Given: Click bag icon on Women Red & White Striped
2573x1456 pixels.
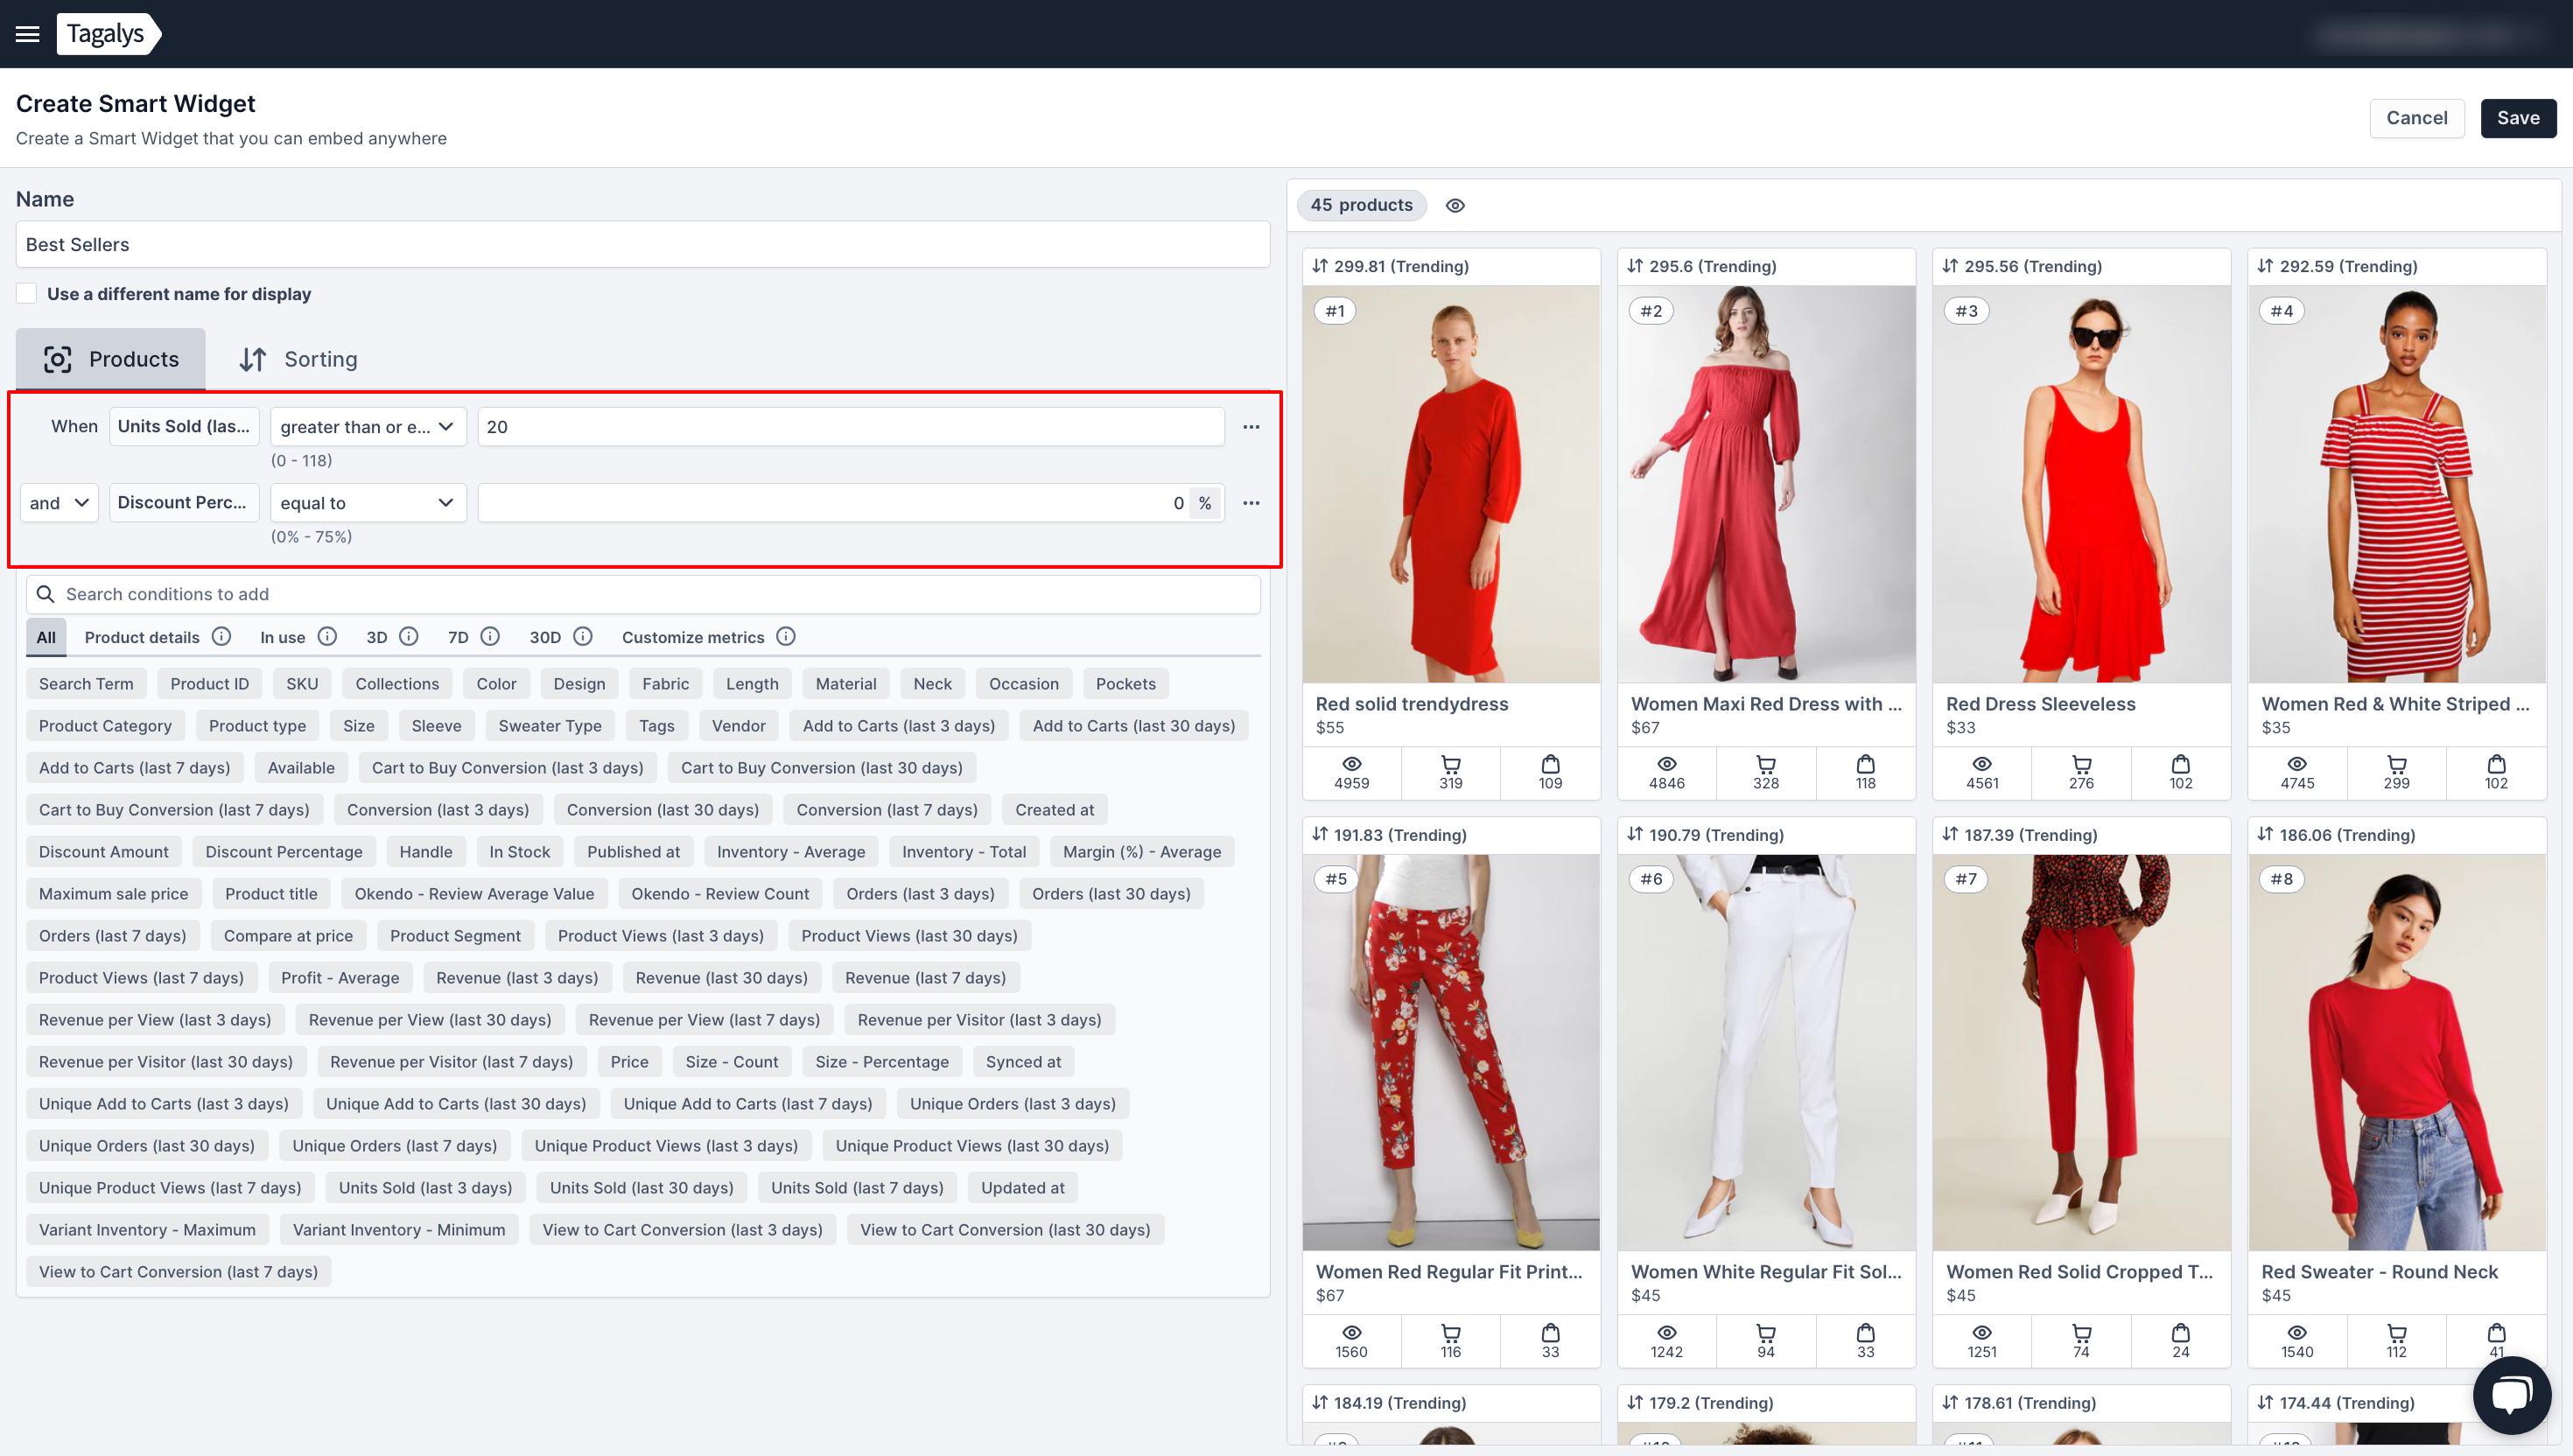Looking at the screenshot, I should coord(2496,764).
